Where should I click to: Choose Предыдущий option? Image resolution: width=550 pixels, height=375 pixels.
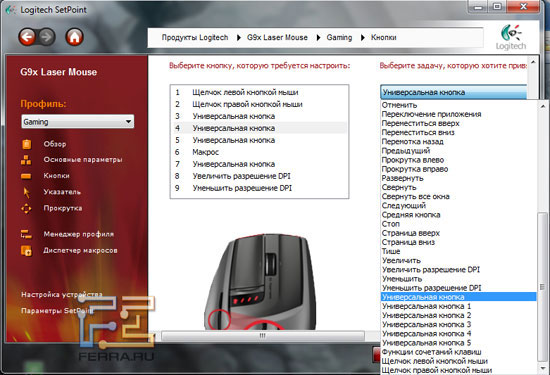tap(459, 150)
